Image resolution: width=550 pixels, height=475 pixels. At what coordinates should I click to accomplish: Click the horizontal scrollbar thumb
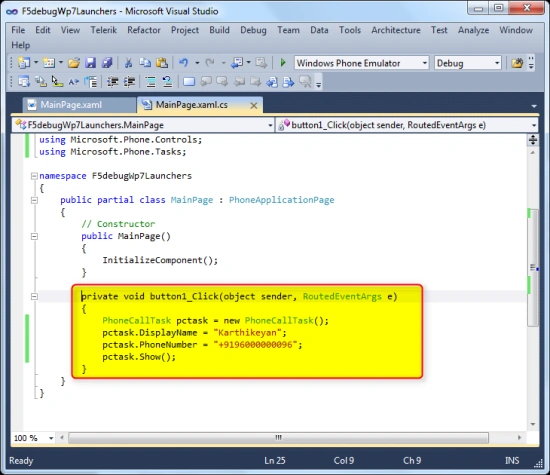tap(278, 438)
